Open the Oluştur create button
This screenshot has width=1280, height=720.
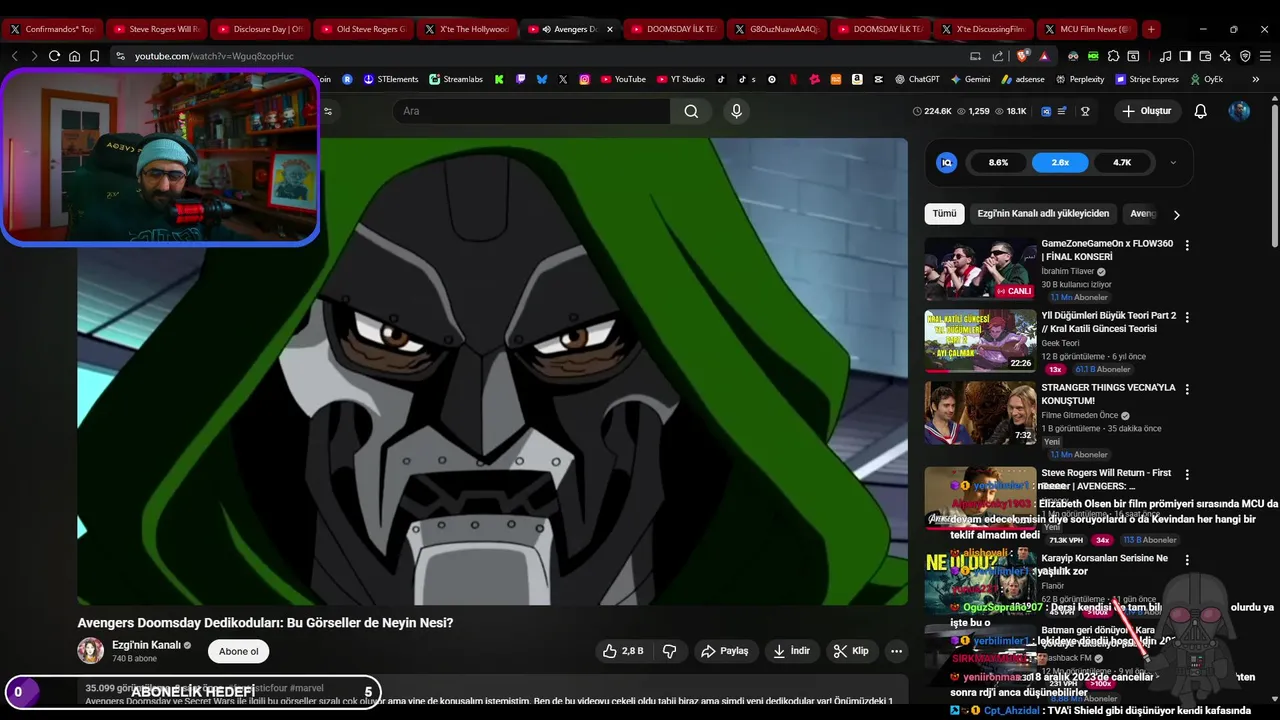coord(1146,111)
